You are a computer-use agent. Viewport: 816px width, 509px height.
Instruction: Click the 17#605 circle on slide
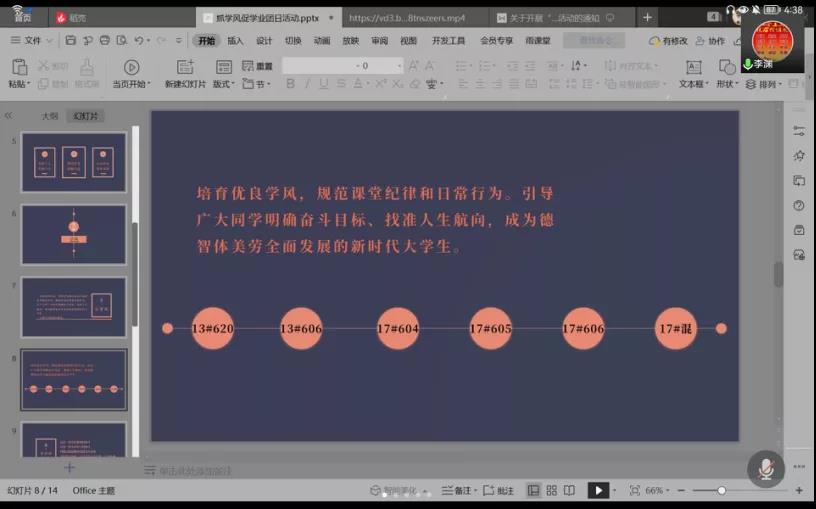pyautogui.click(x=491, y=328)
